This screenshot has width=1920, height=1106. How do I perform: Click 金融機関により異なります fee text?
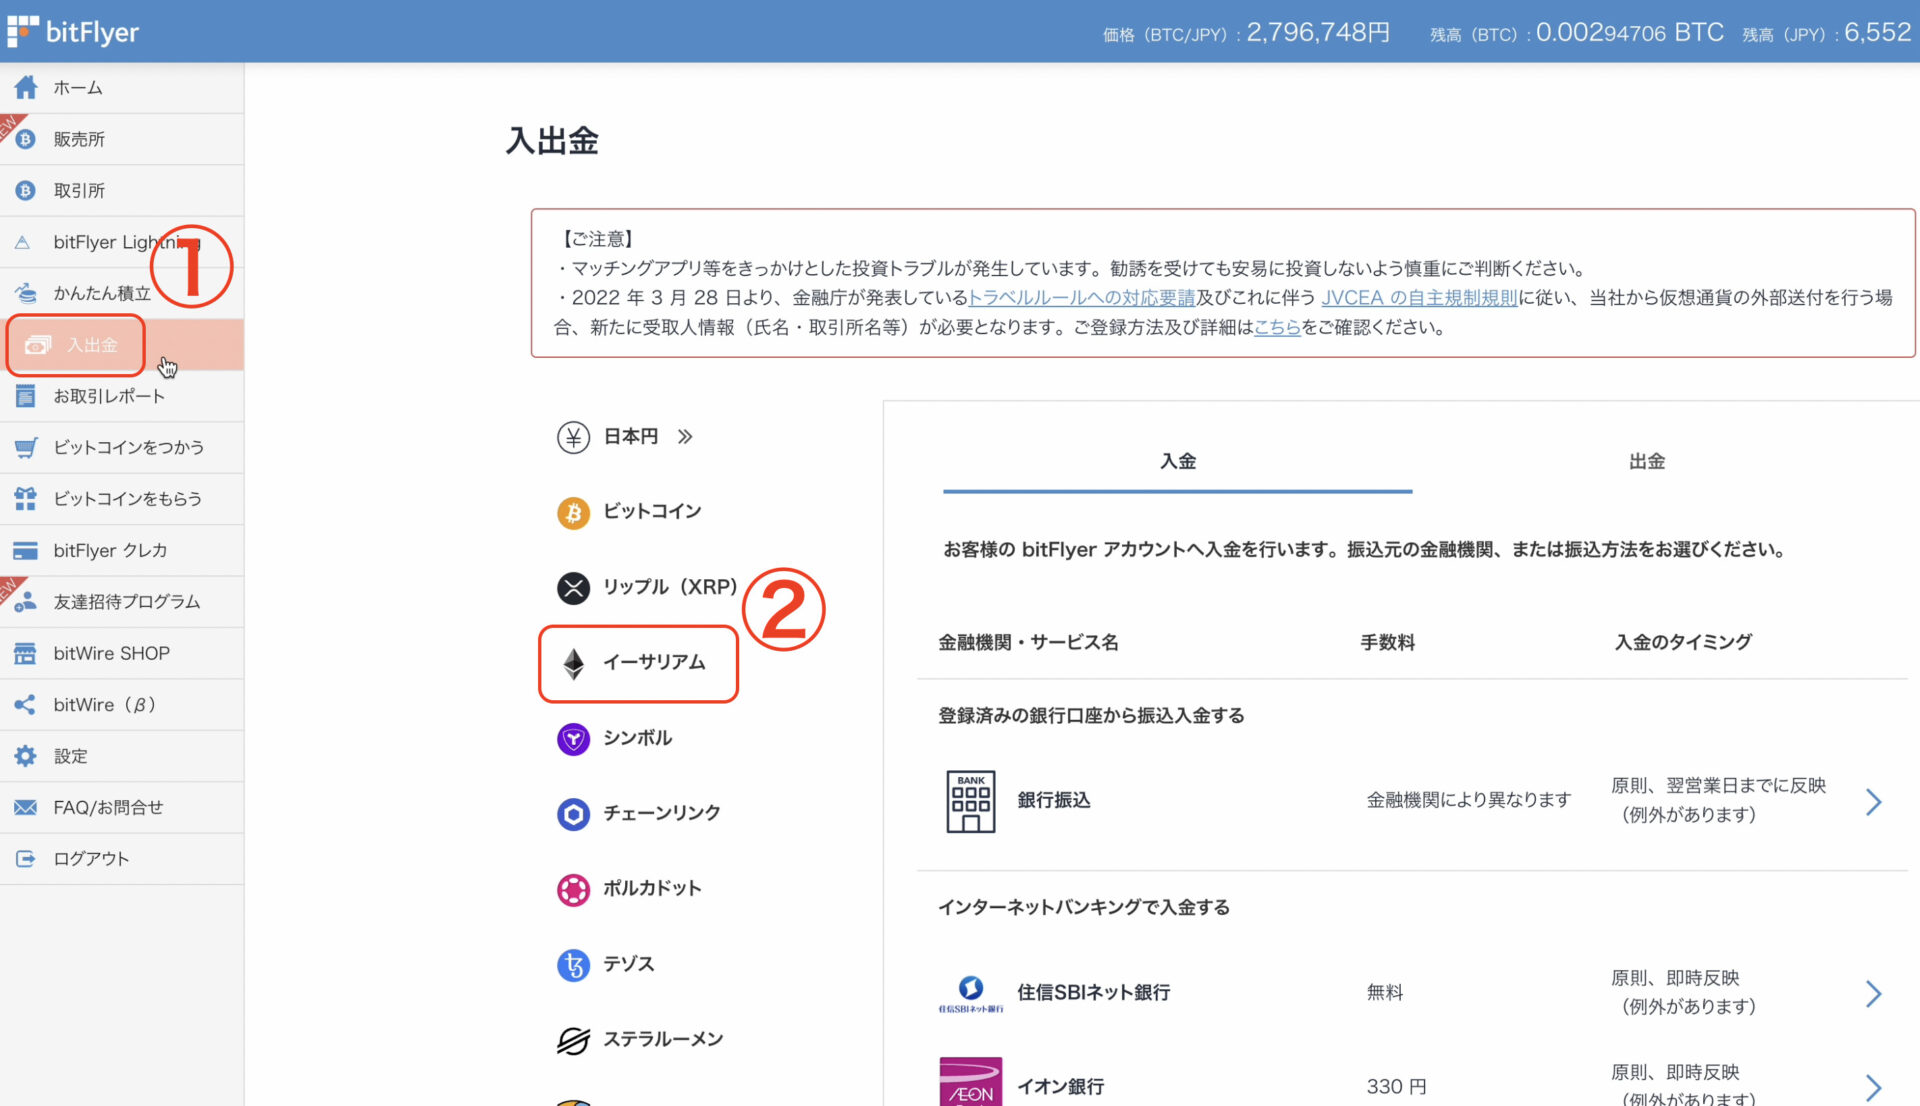1469,801
